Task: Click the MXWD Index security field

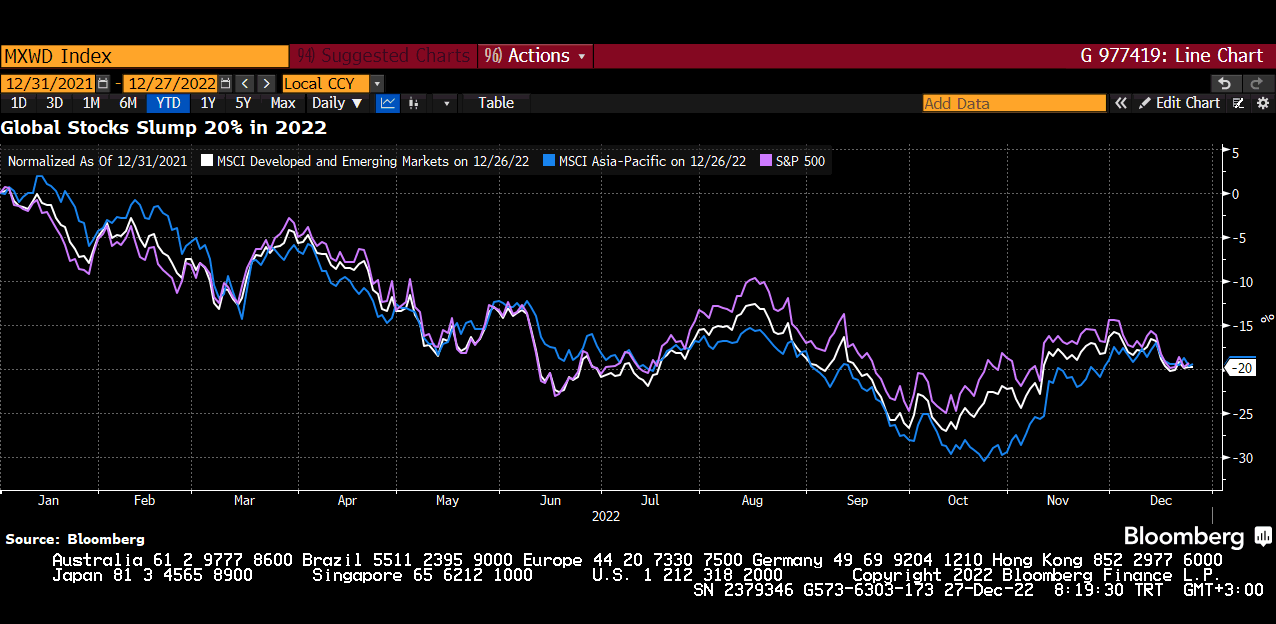Action: pyautogui.click(x=144, y=56)
